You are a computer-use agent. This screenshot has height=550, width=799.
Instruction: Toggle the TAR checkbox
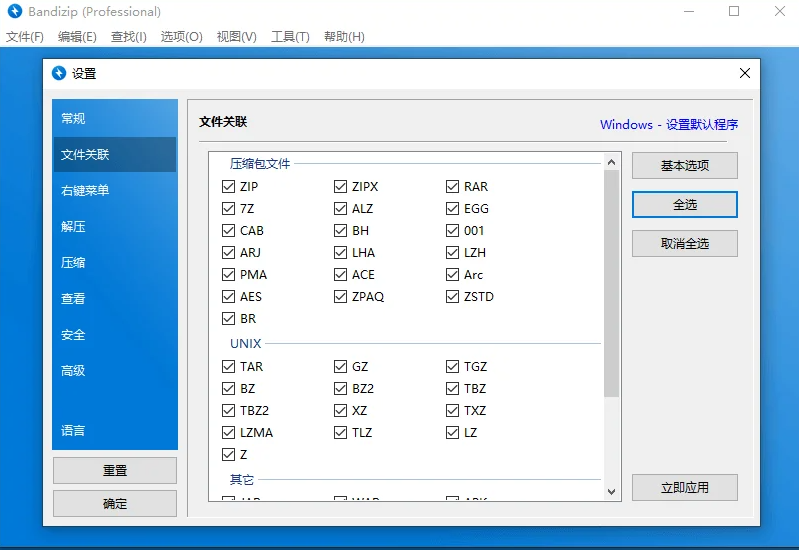pyautogui.click(x=228, y=366)
